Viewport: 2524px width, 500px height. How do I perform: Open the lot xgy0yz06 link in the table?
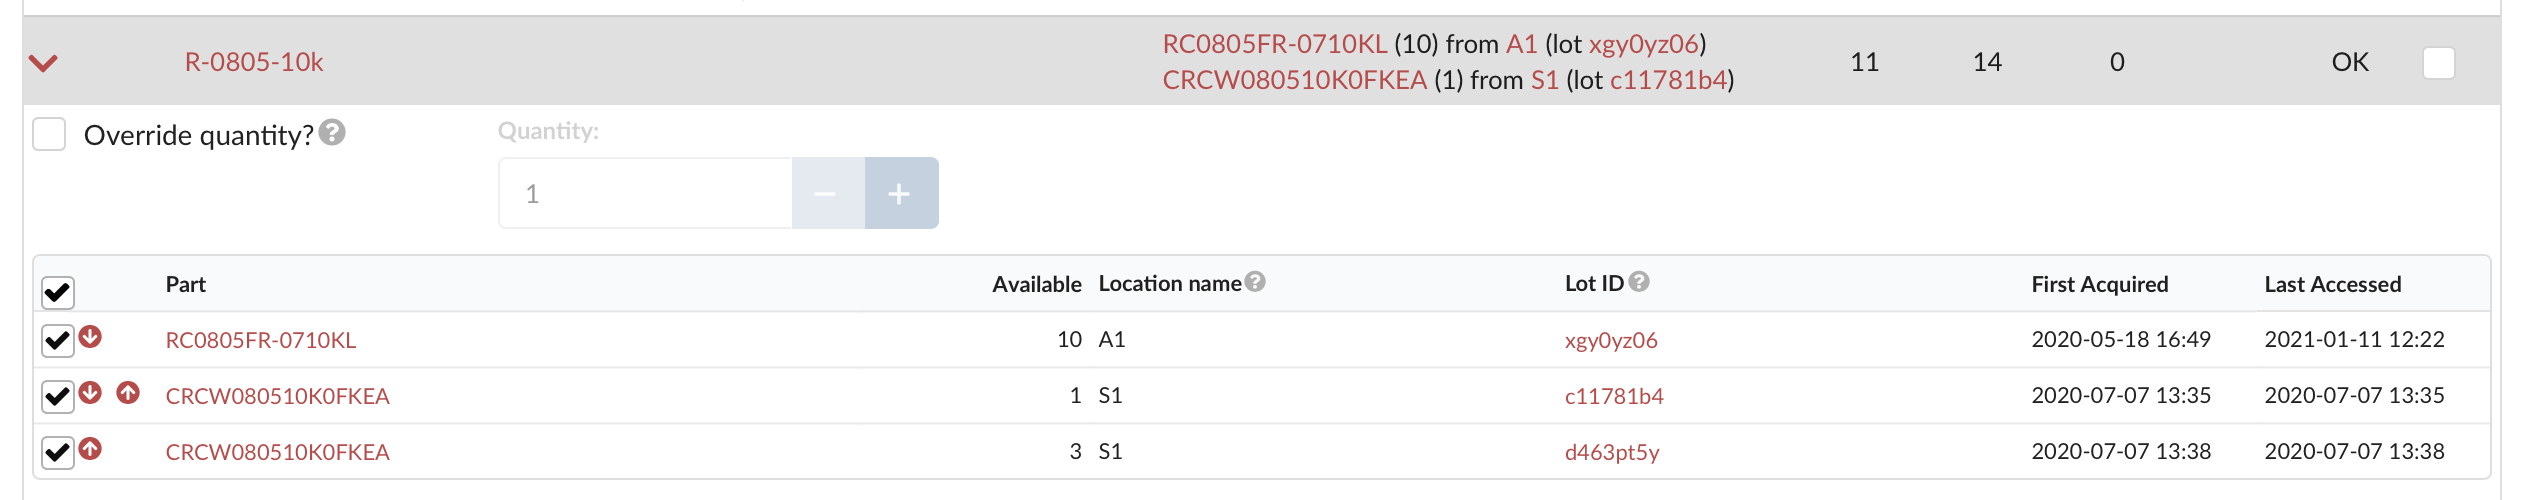[1611, 340]
